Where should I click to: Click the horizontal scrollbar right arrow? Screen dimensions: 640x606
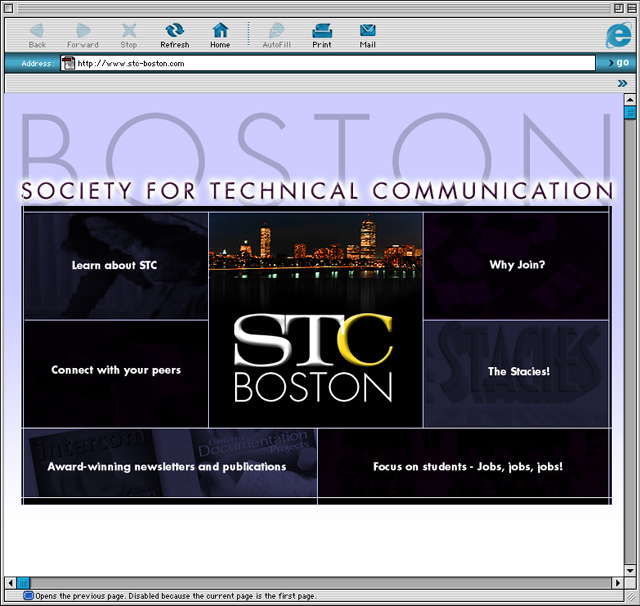(x=618, y=583)
